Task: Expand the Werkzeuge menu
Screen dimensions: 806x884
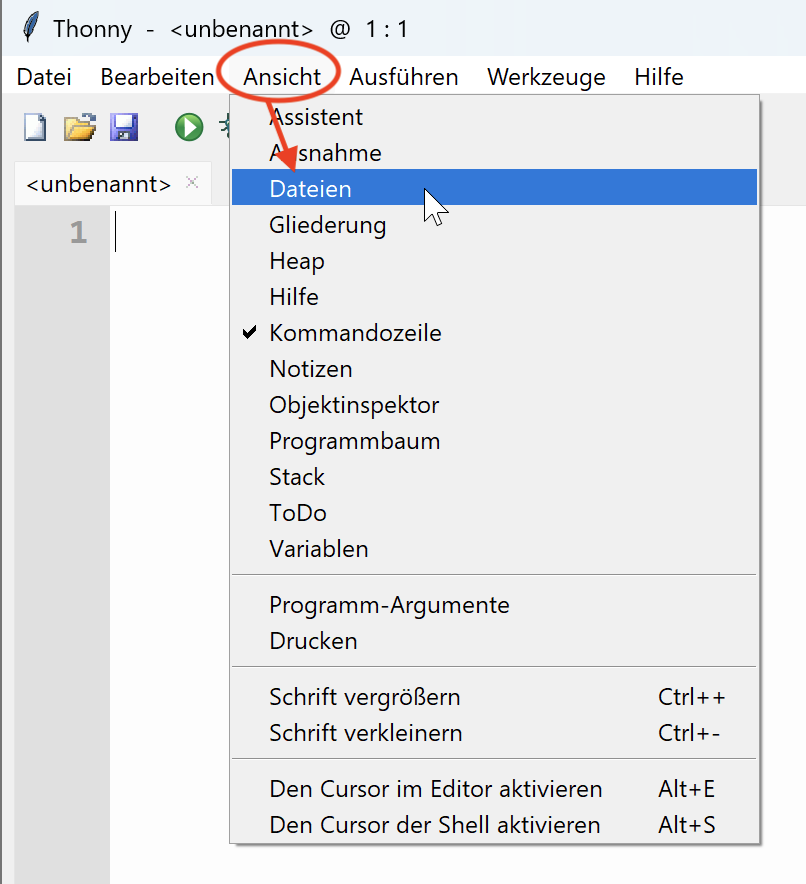Action: coord(546,77)
